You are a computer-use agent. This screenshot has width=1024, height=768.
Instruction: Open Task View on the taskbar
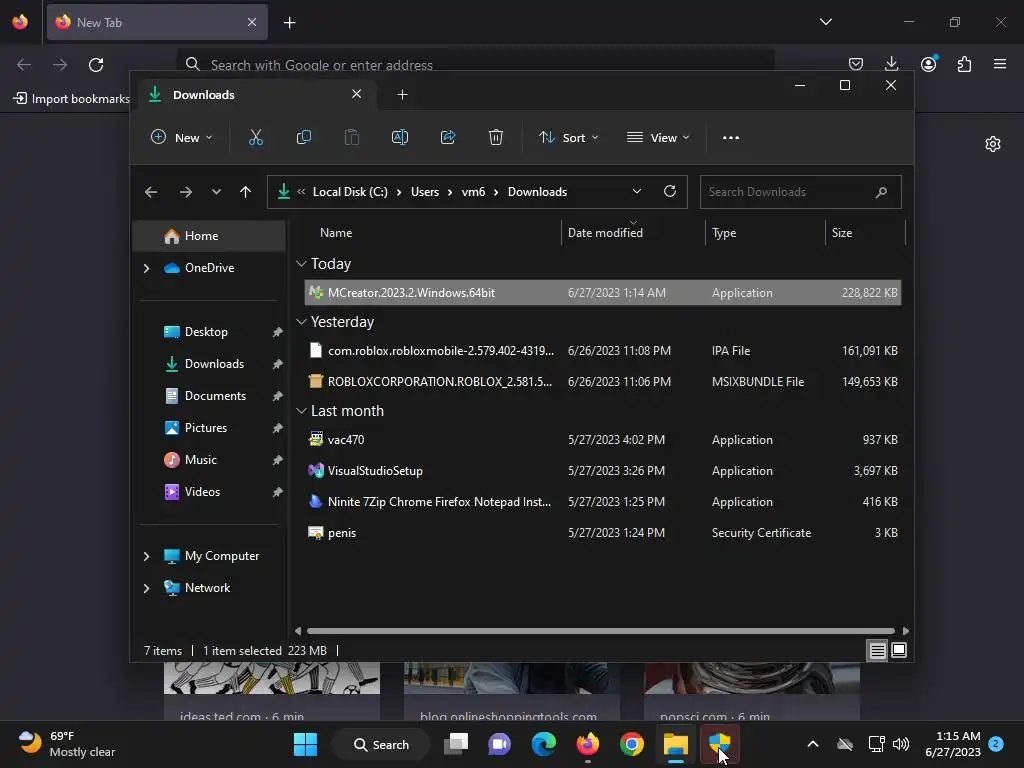(x=456, y=744)
